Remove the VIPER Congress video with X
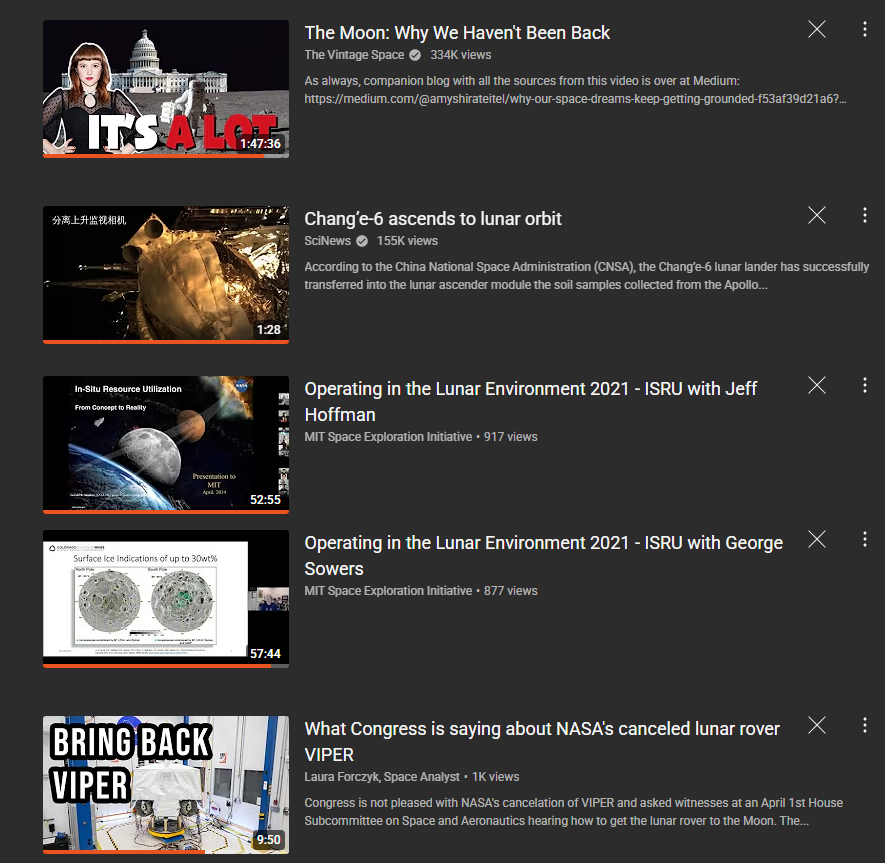The image size is (885, 863). click(x=817, y=725)
